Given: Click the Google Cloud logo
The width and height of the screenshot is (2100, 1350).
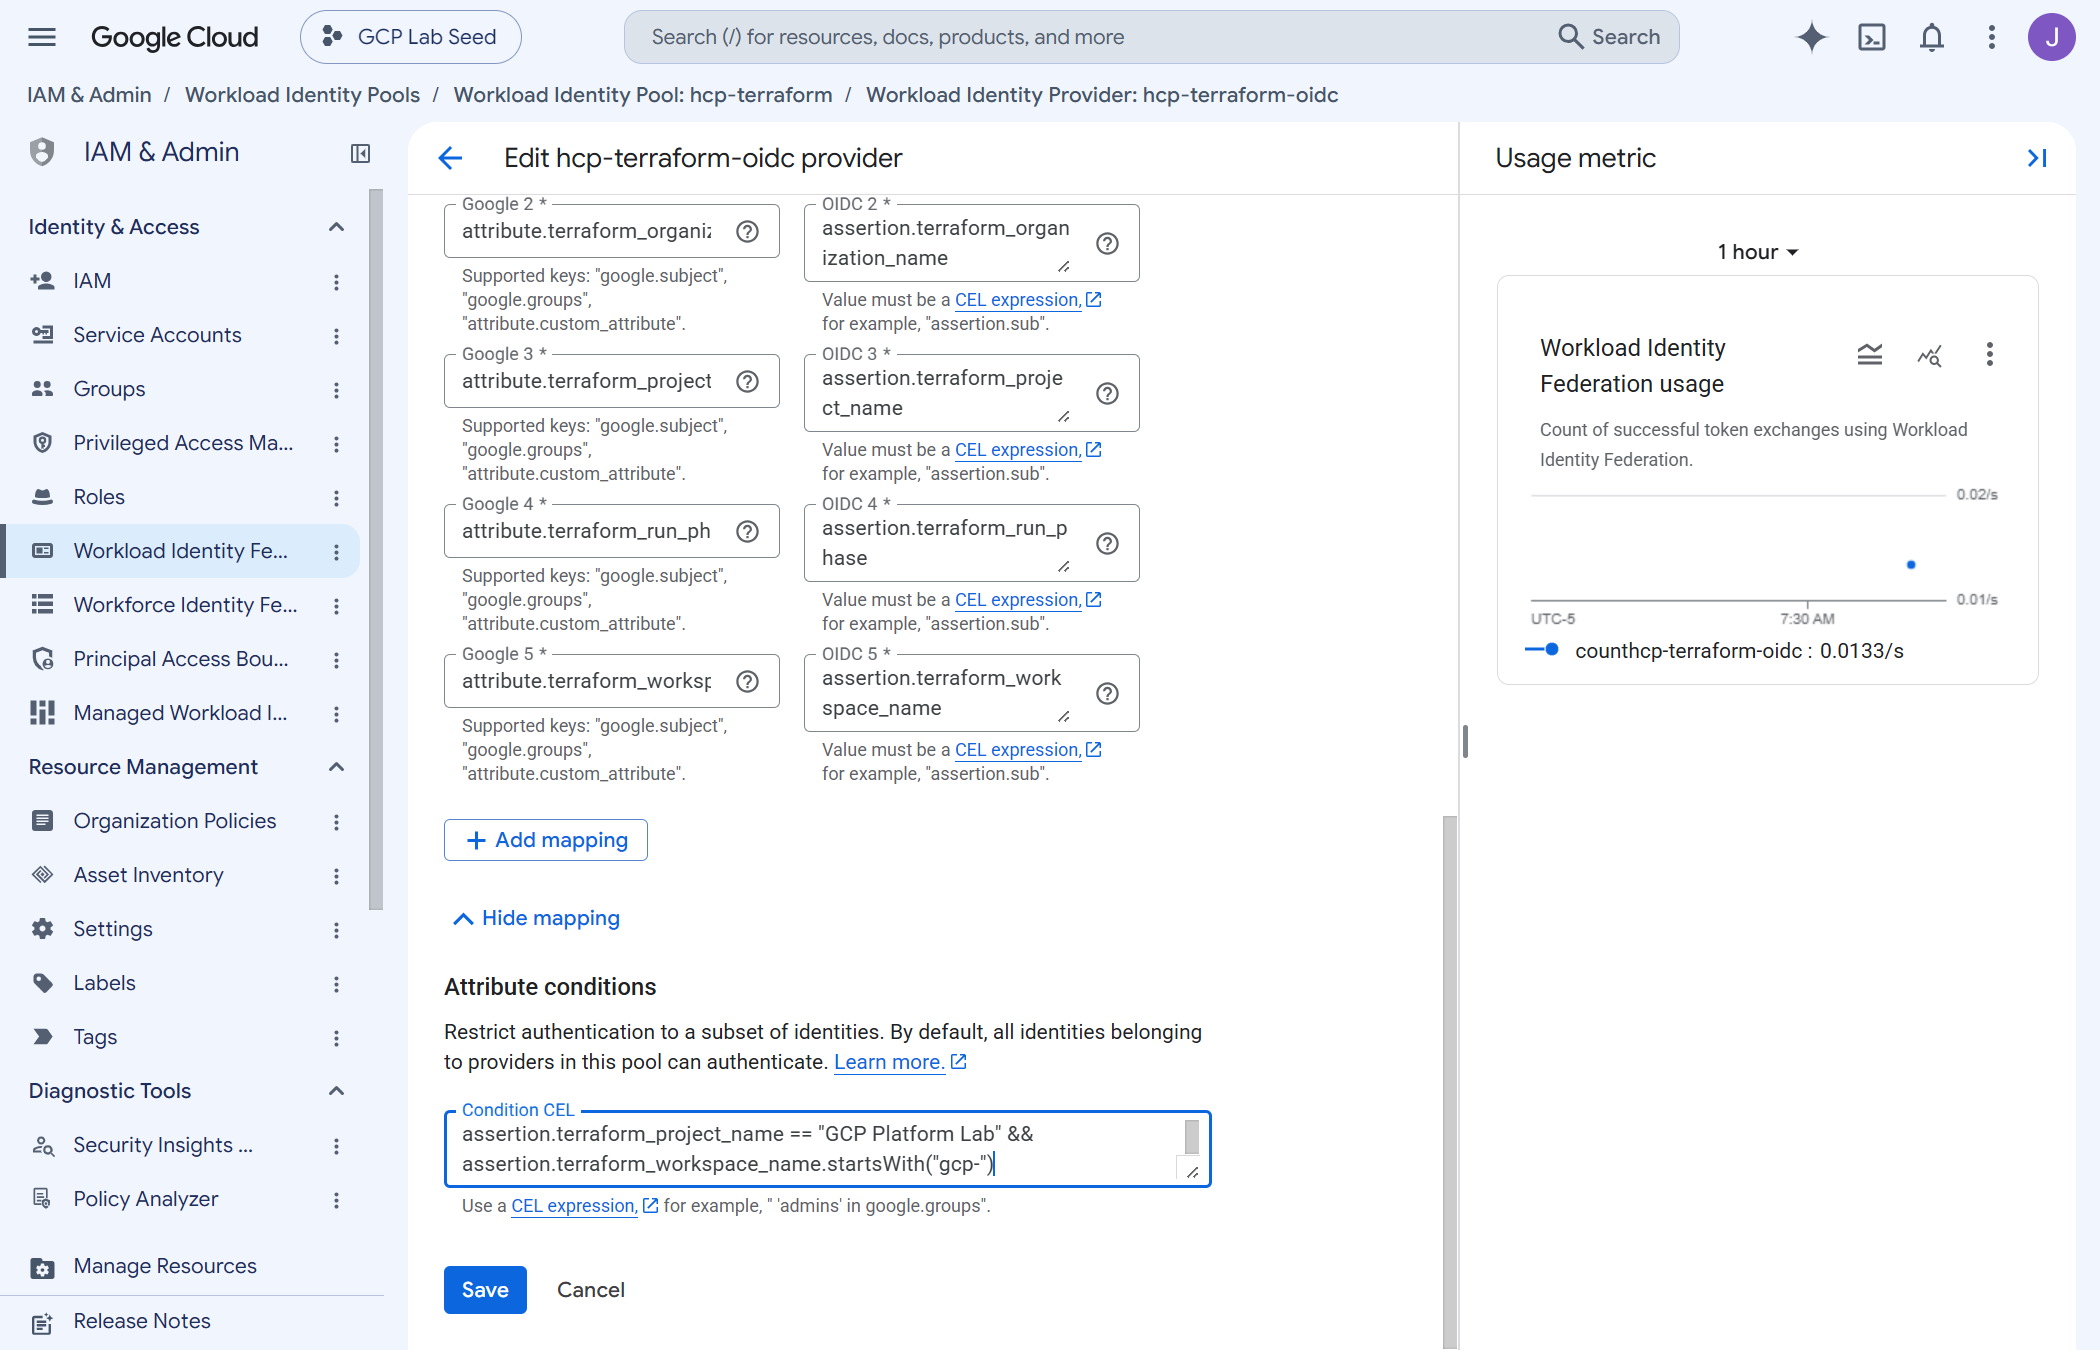Looking at the screenshot, I should coord(175,37).
